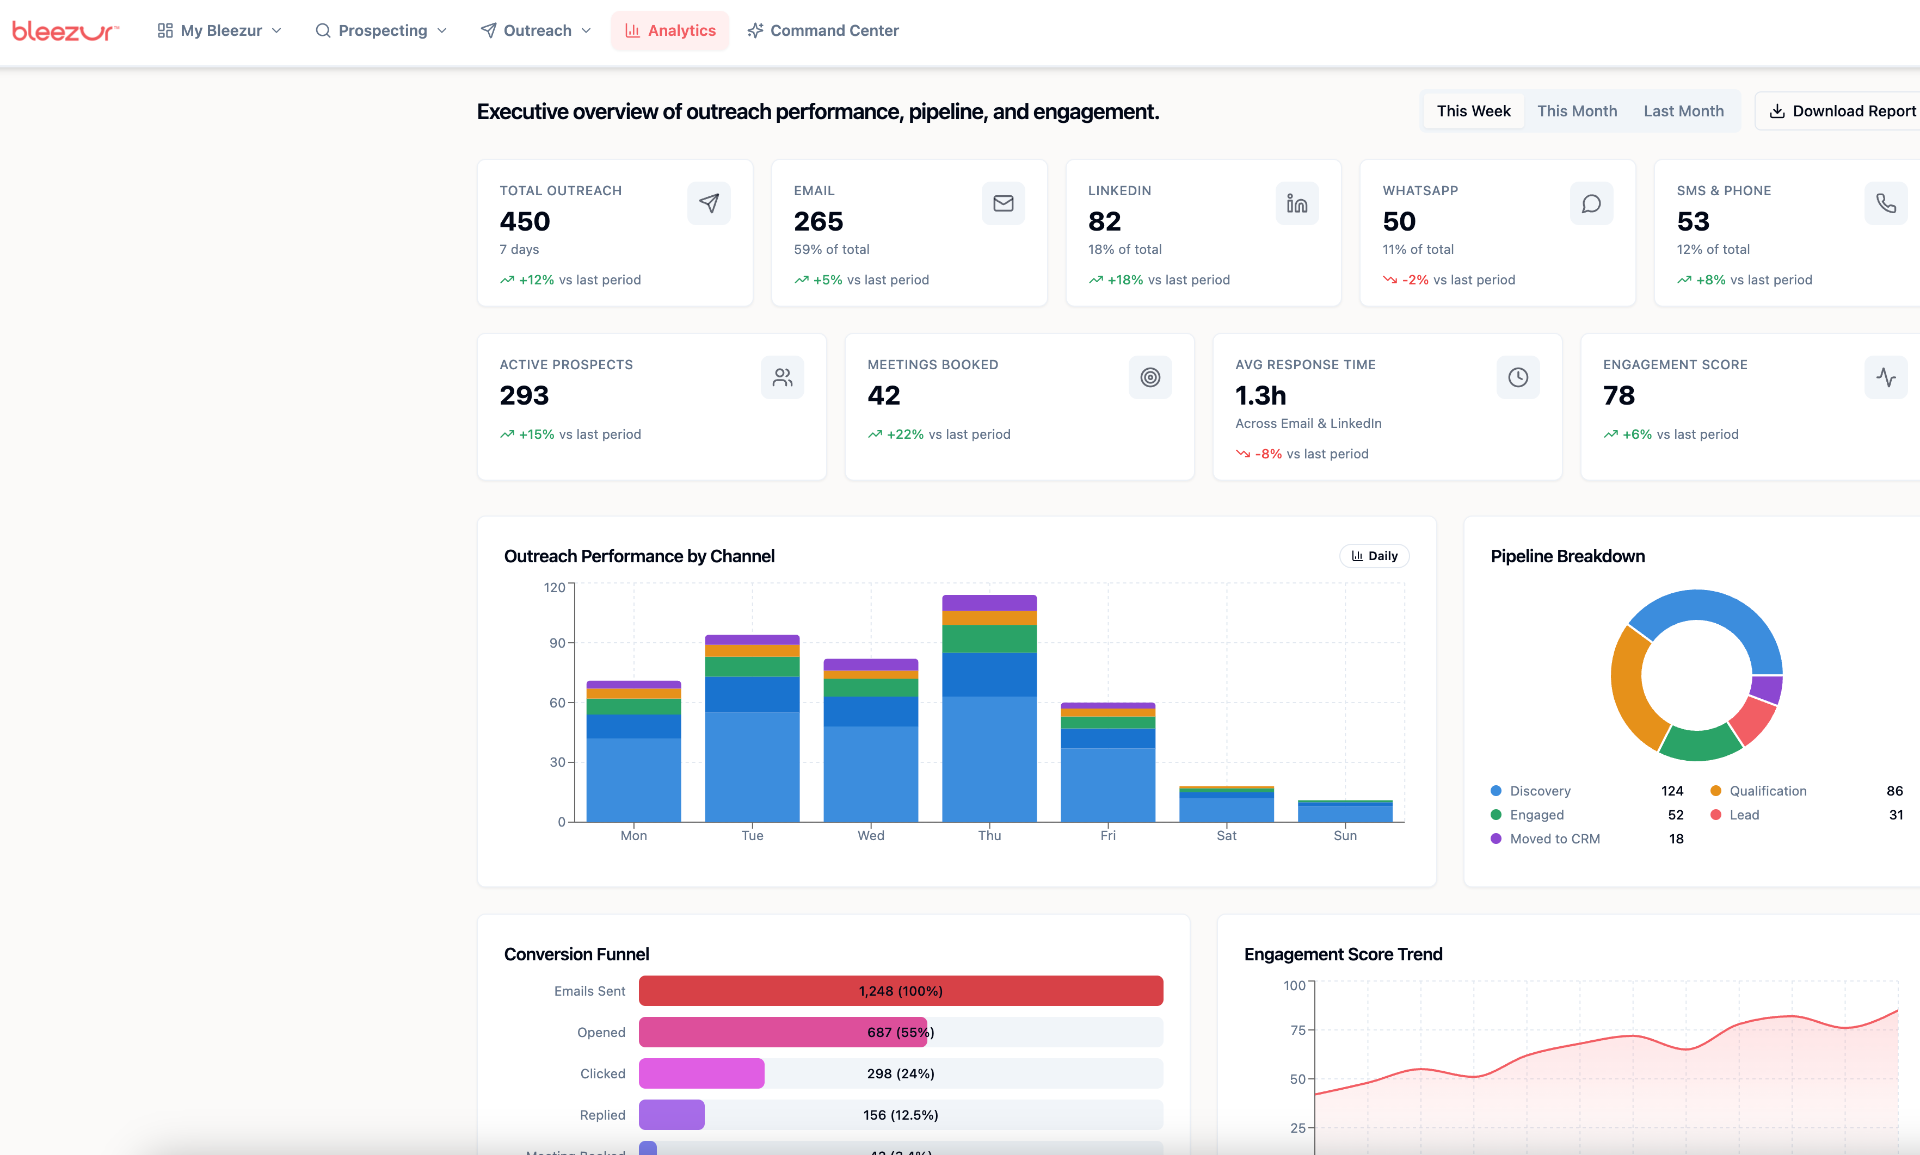This screenshot has height=1155, width=1920.
Task: Click the grid icon beside My Bleezur
Action: pos(165,31)
